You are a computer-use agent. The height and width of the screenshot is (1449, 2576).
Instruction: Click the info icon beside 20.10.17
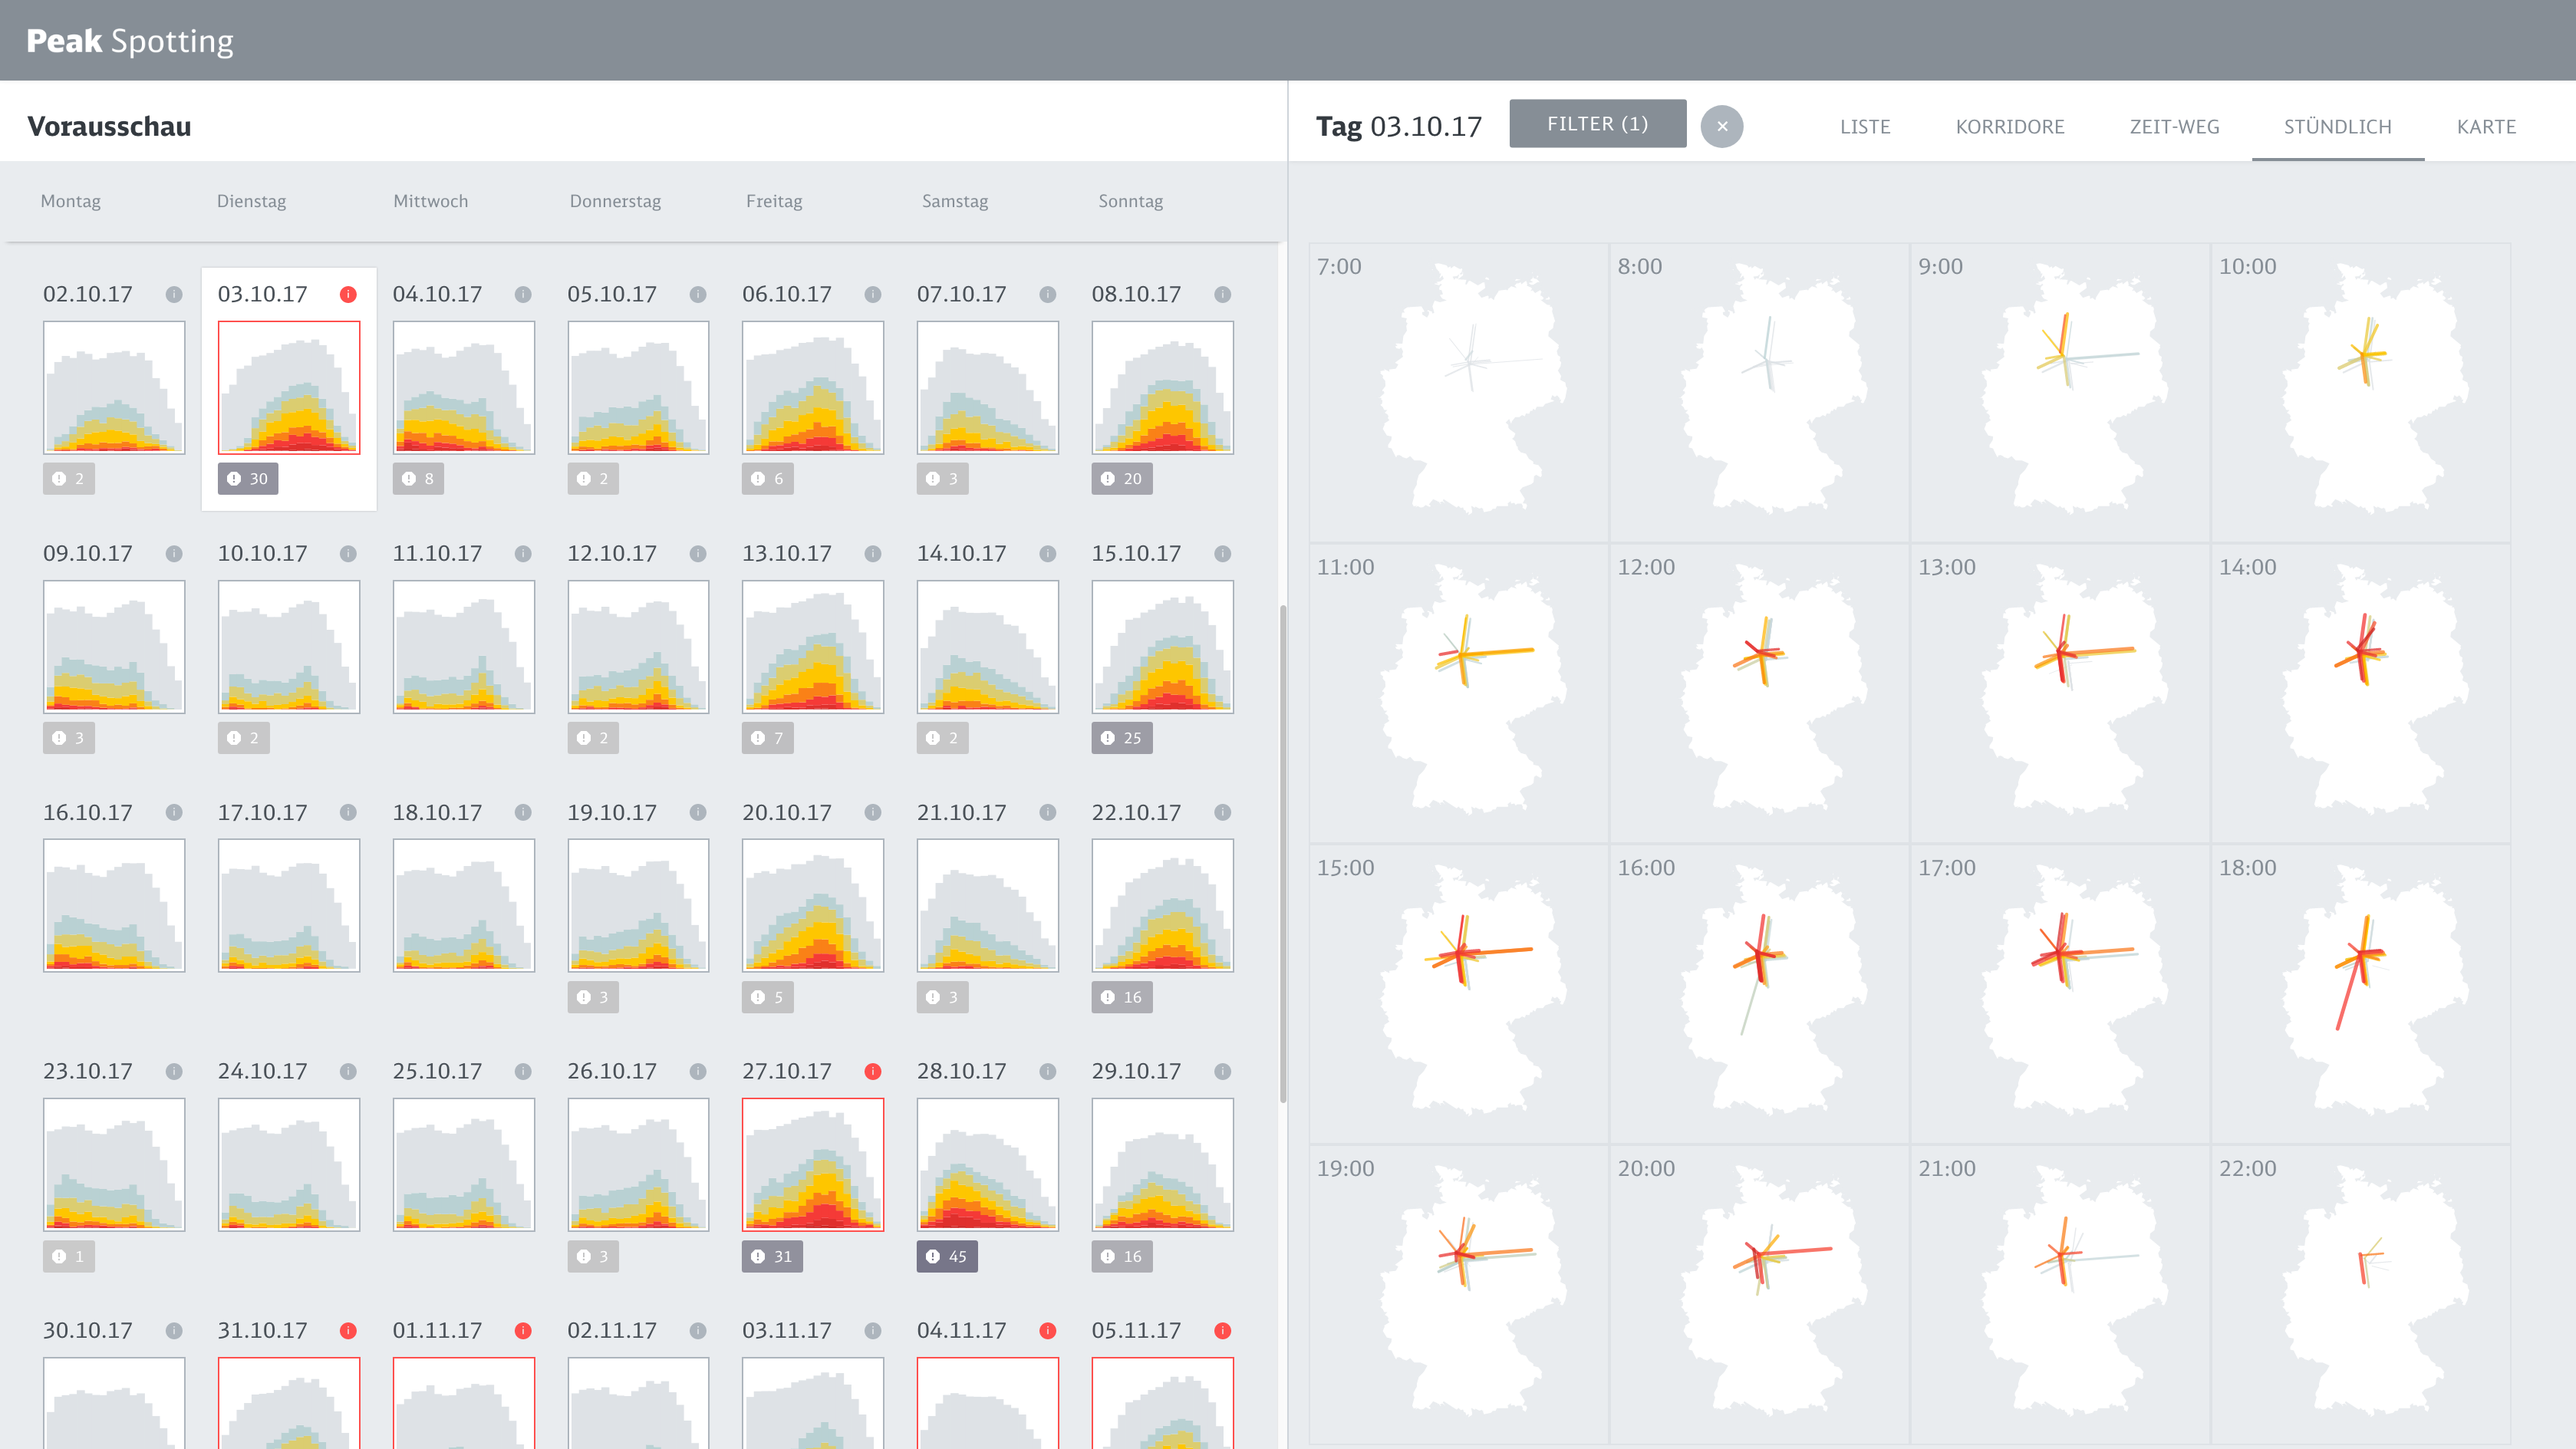pyautogui.click(x=873, y=812)
